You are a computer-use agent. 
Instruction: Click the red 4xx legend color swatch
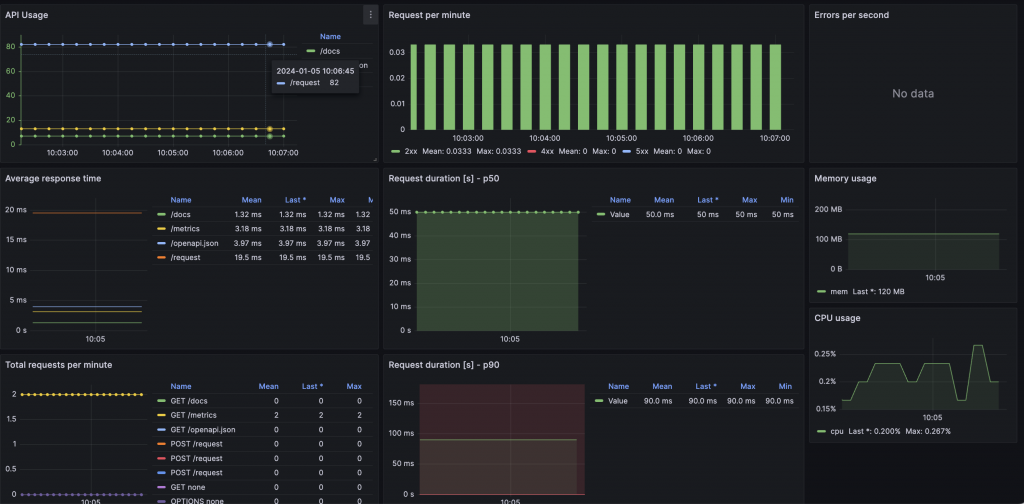pos(532,151)
